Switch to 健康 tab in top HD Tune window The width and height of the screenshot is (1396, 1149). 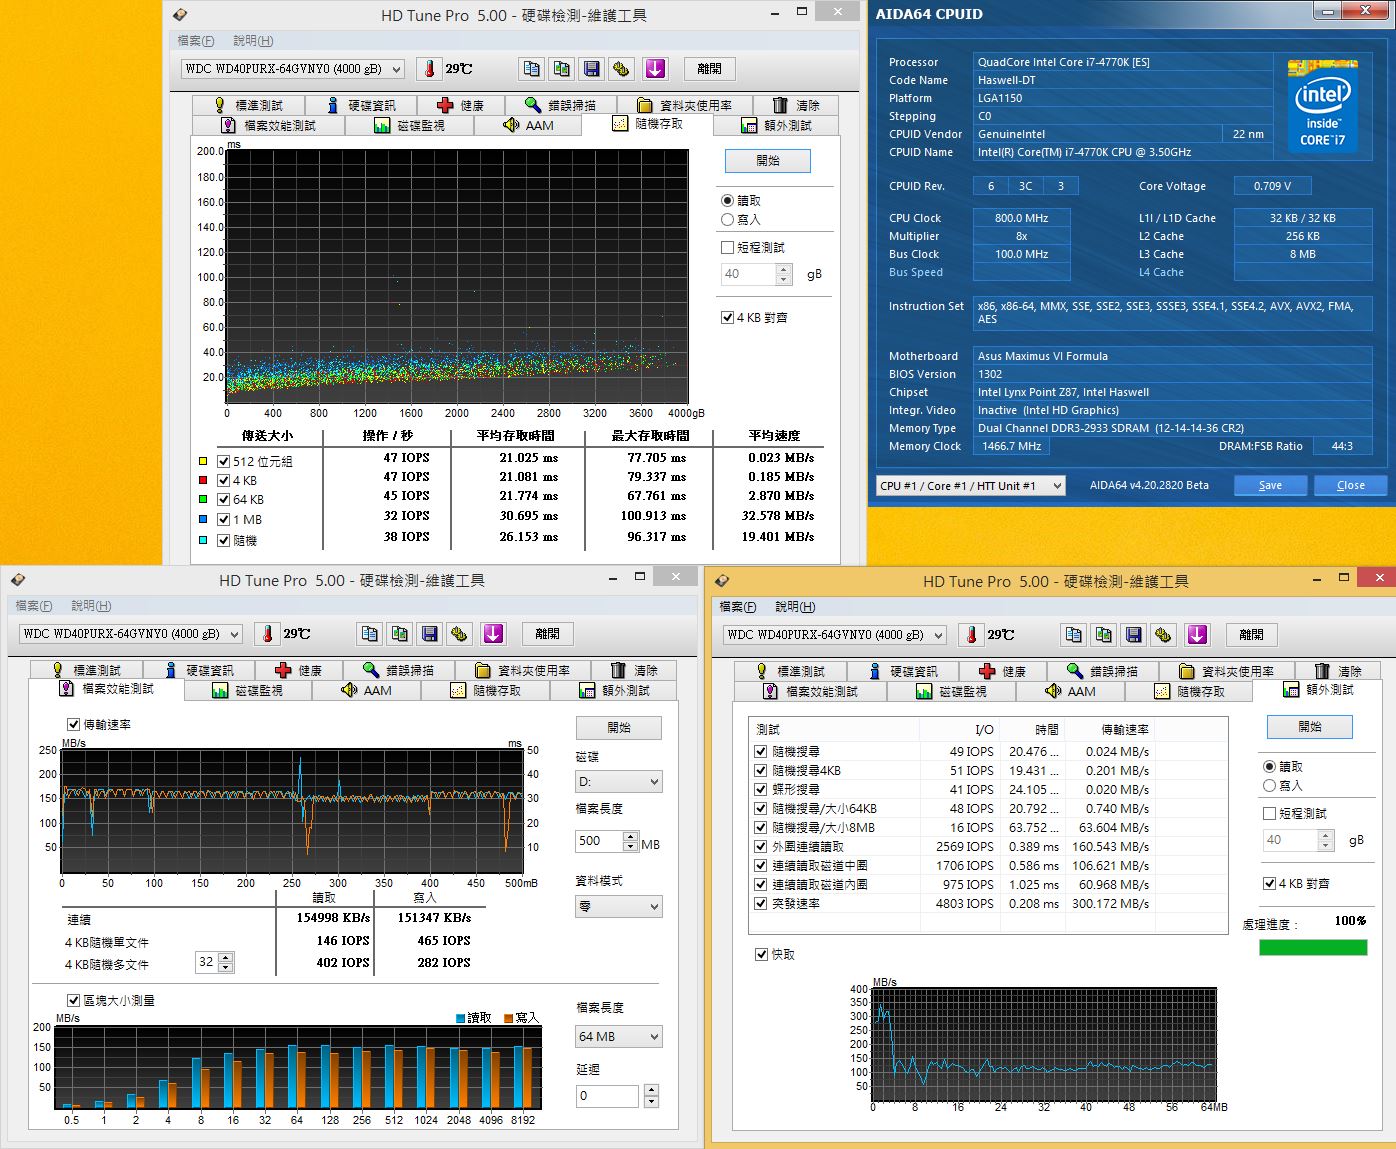tap(461, 105)
